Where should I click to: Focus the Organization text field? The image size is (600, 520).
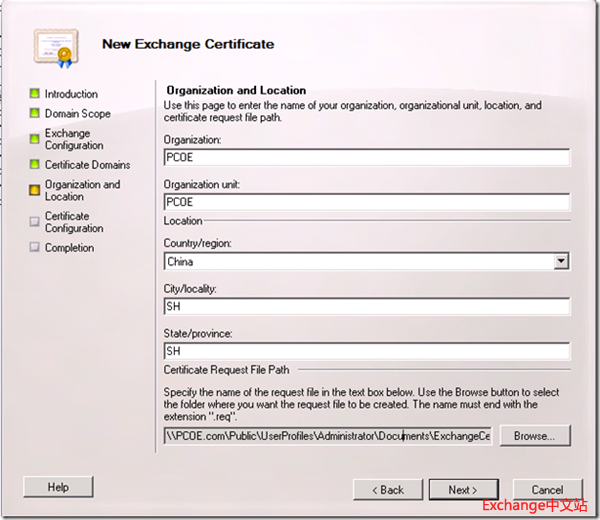click(x=367, y=157)
